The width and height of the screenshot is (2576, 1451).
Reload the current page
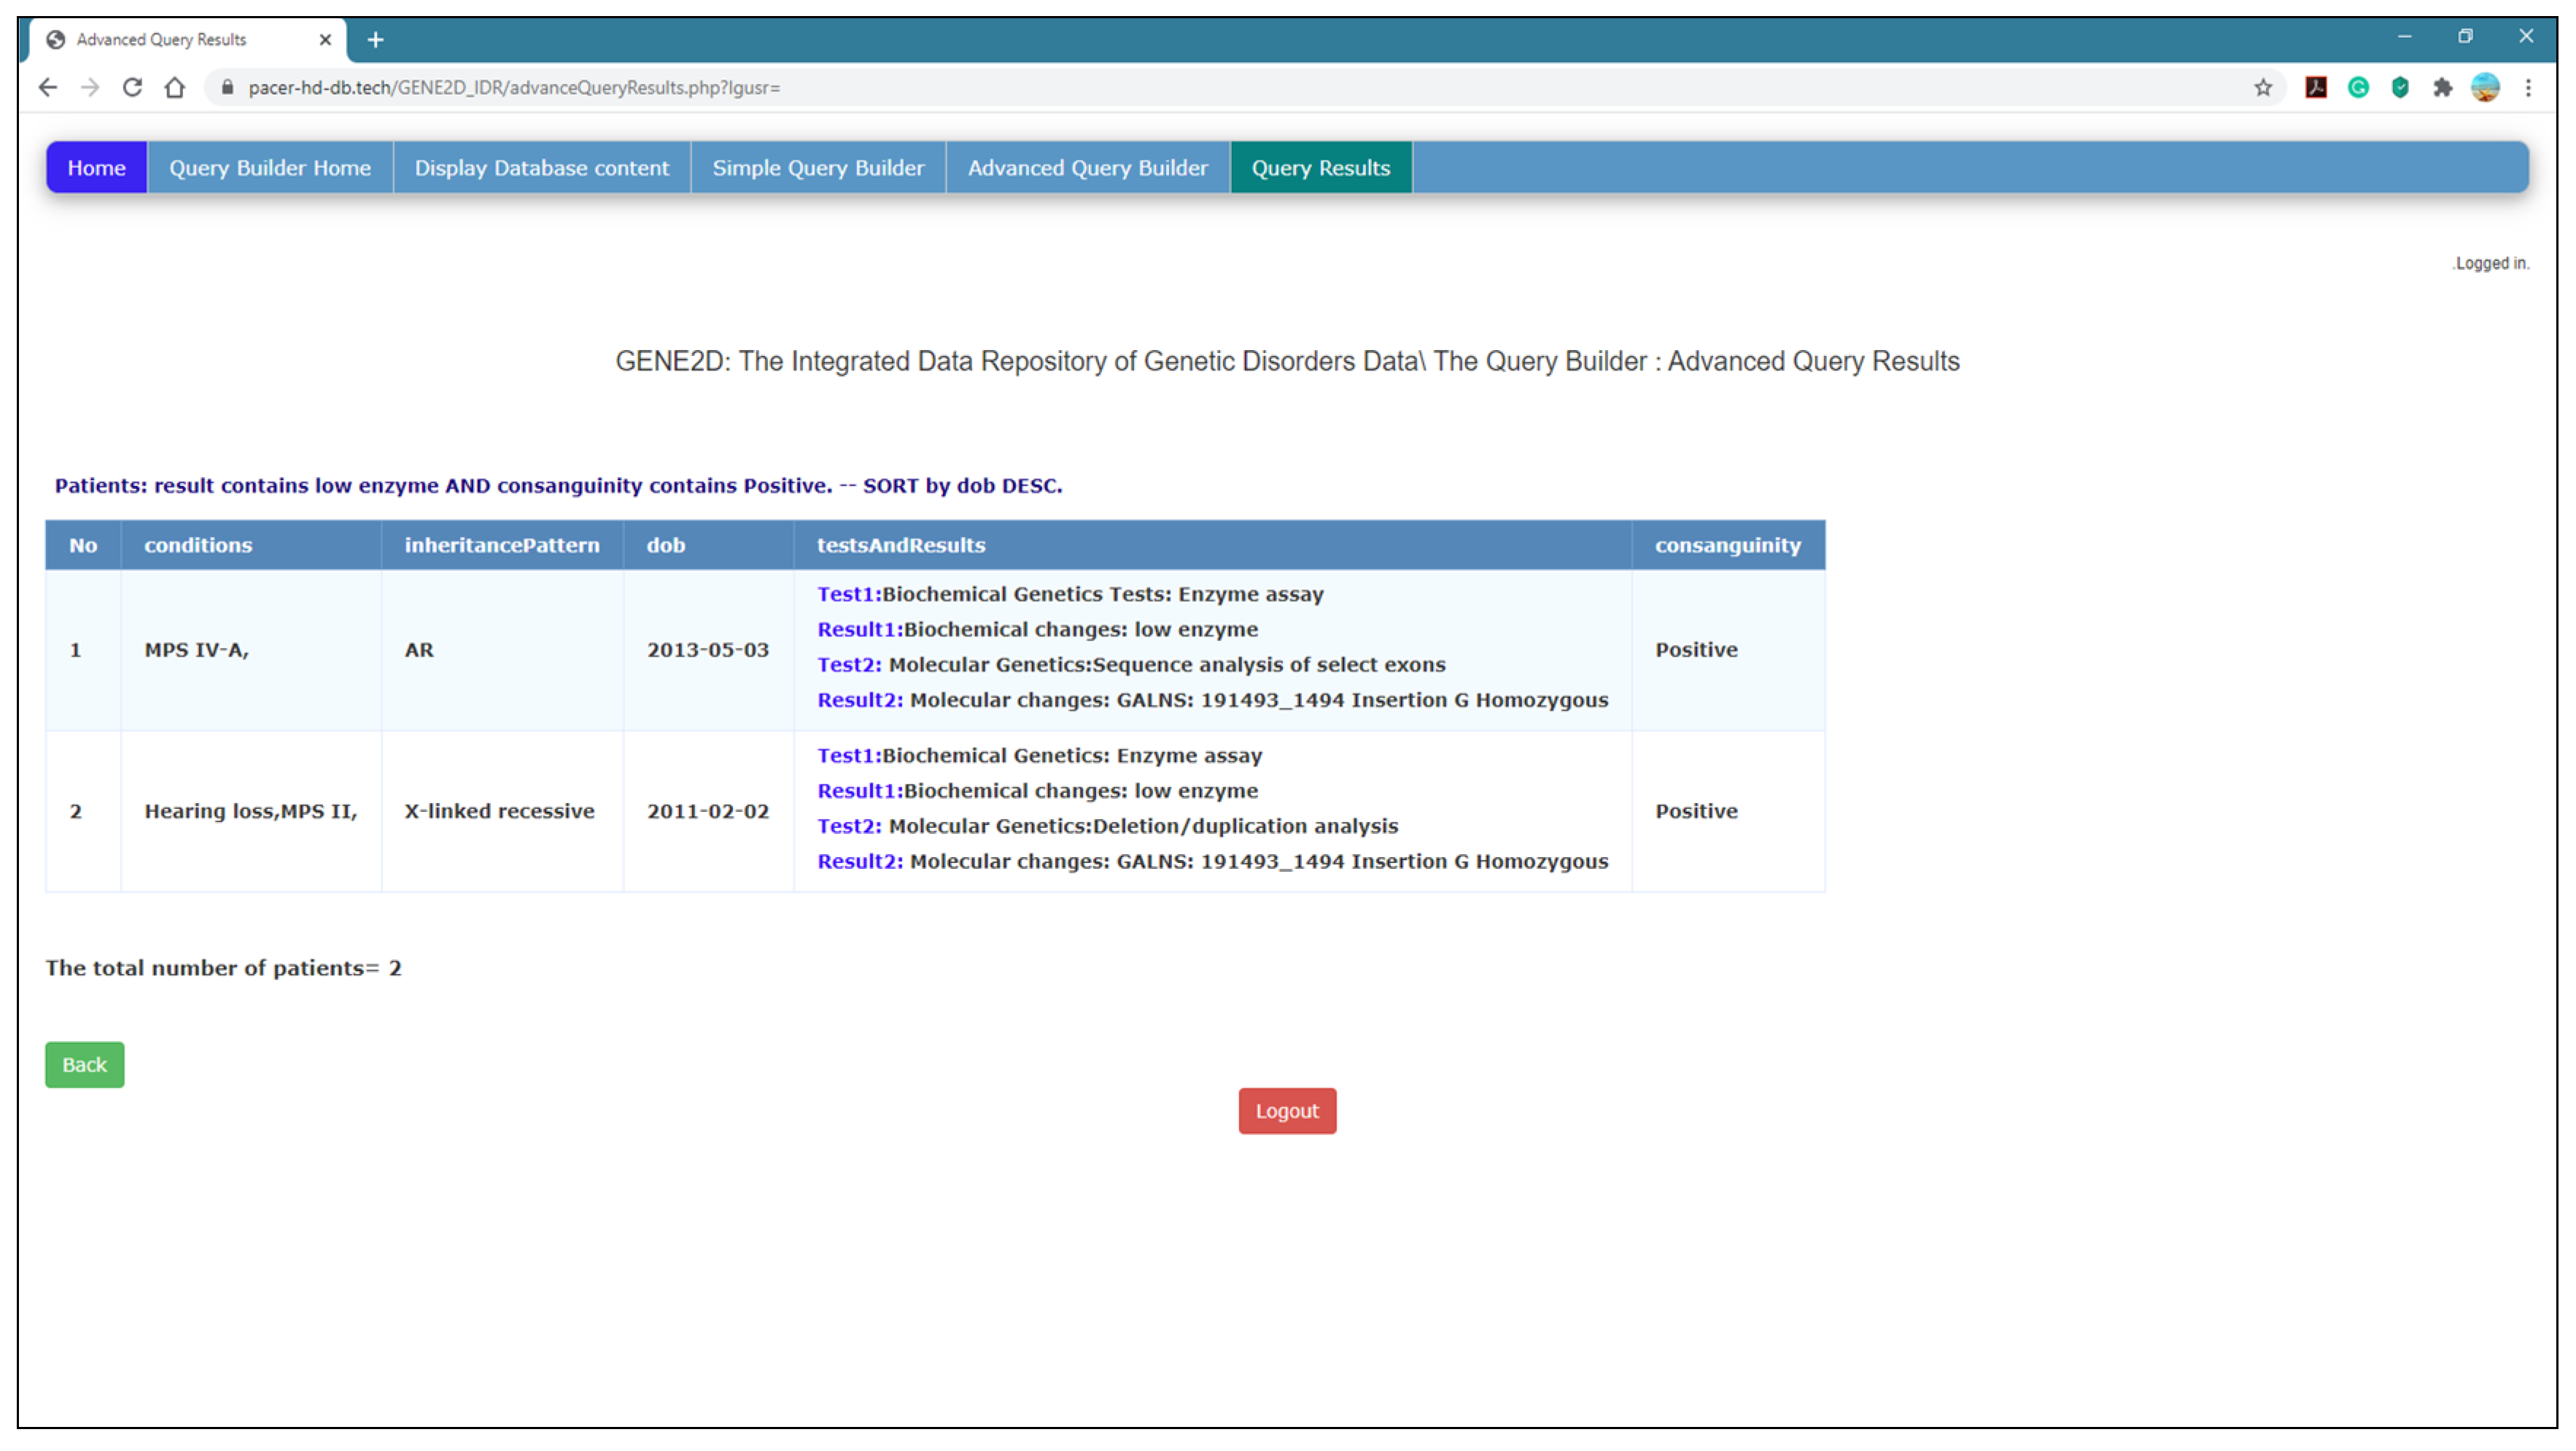(x=132, y=88)
